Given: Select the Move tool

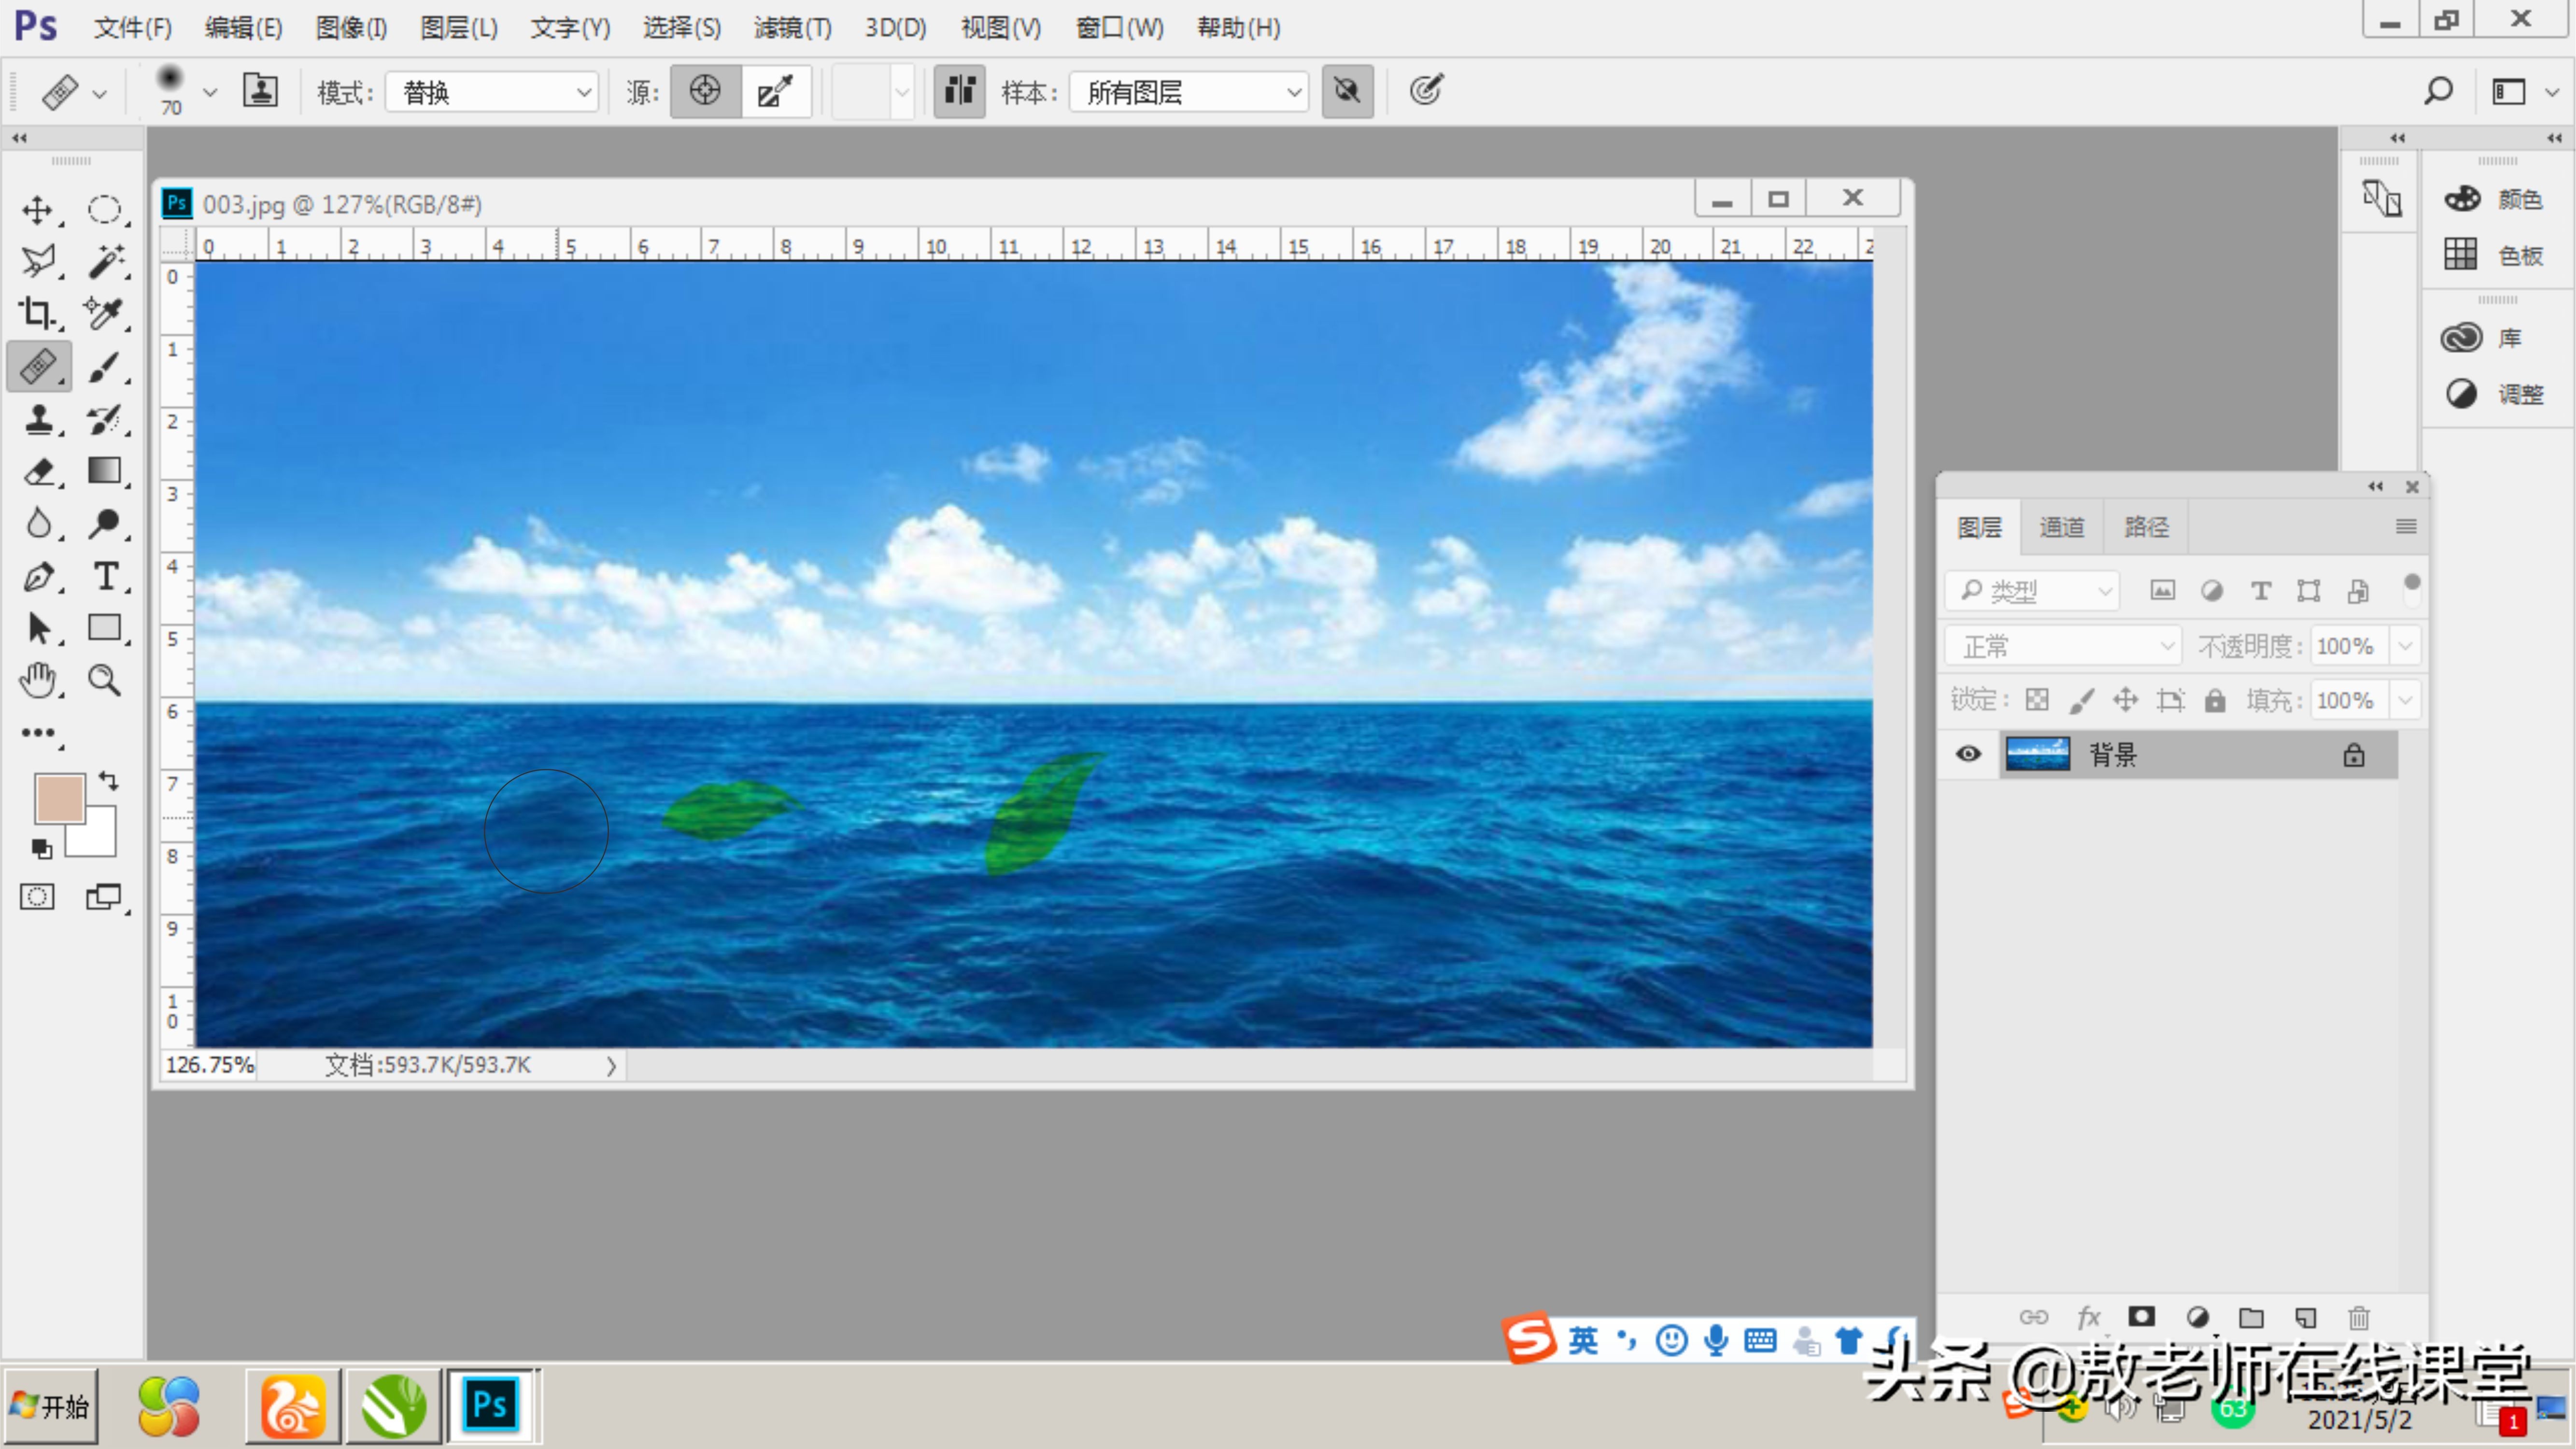Looking at the screenshot, I should (38, 210).
